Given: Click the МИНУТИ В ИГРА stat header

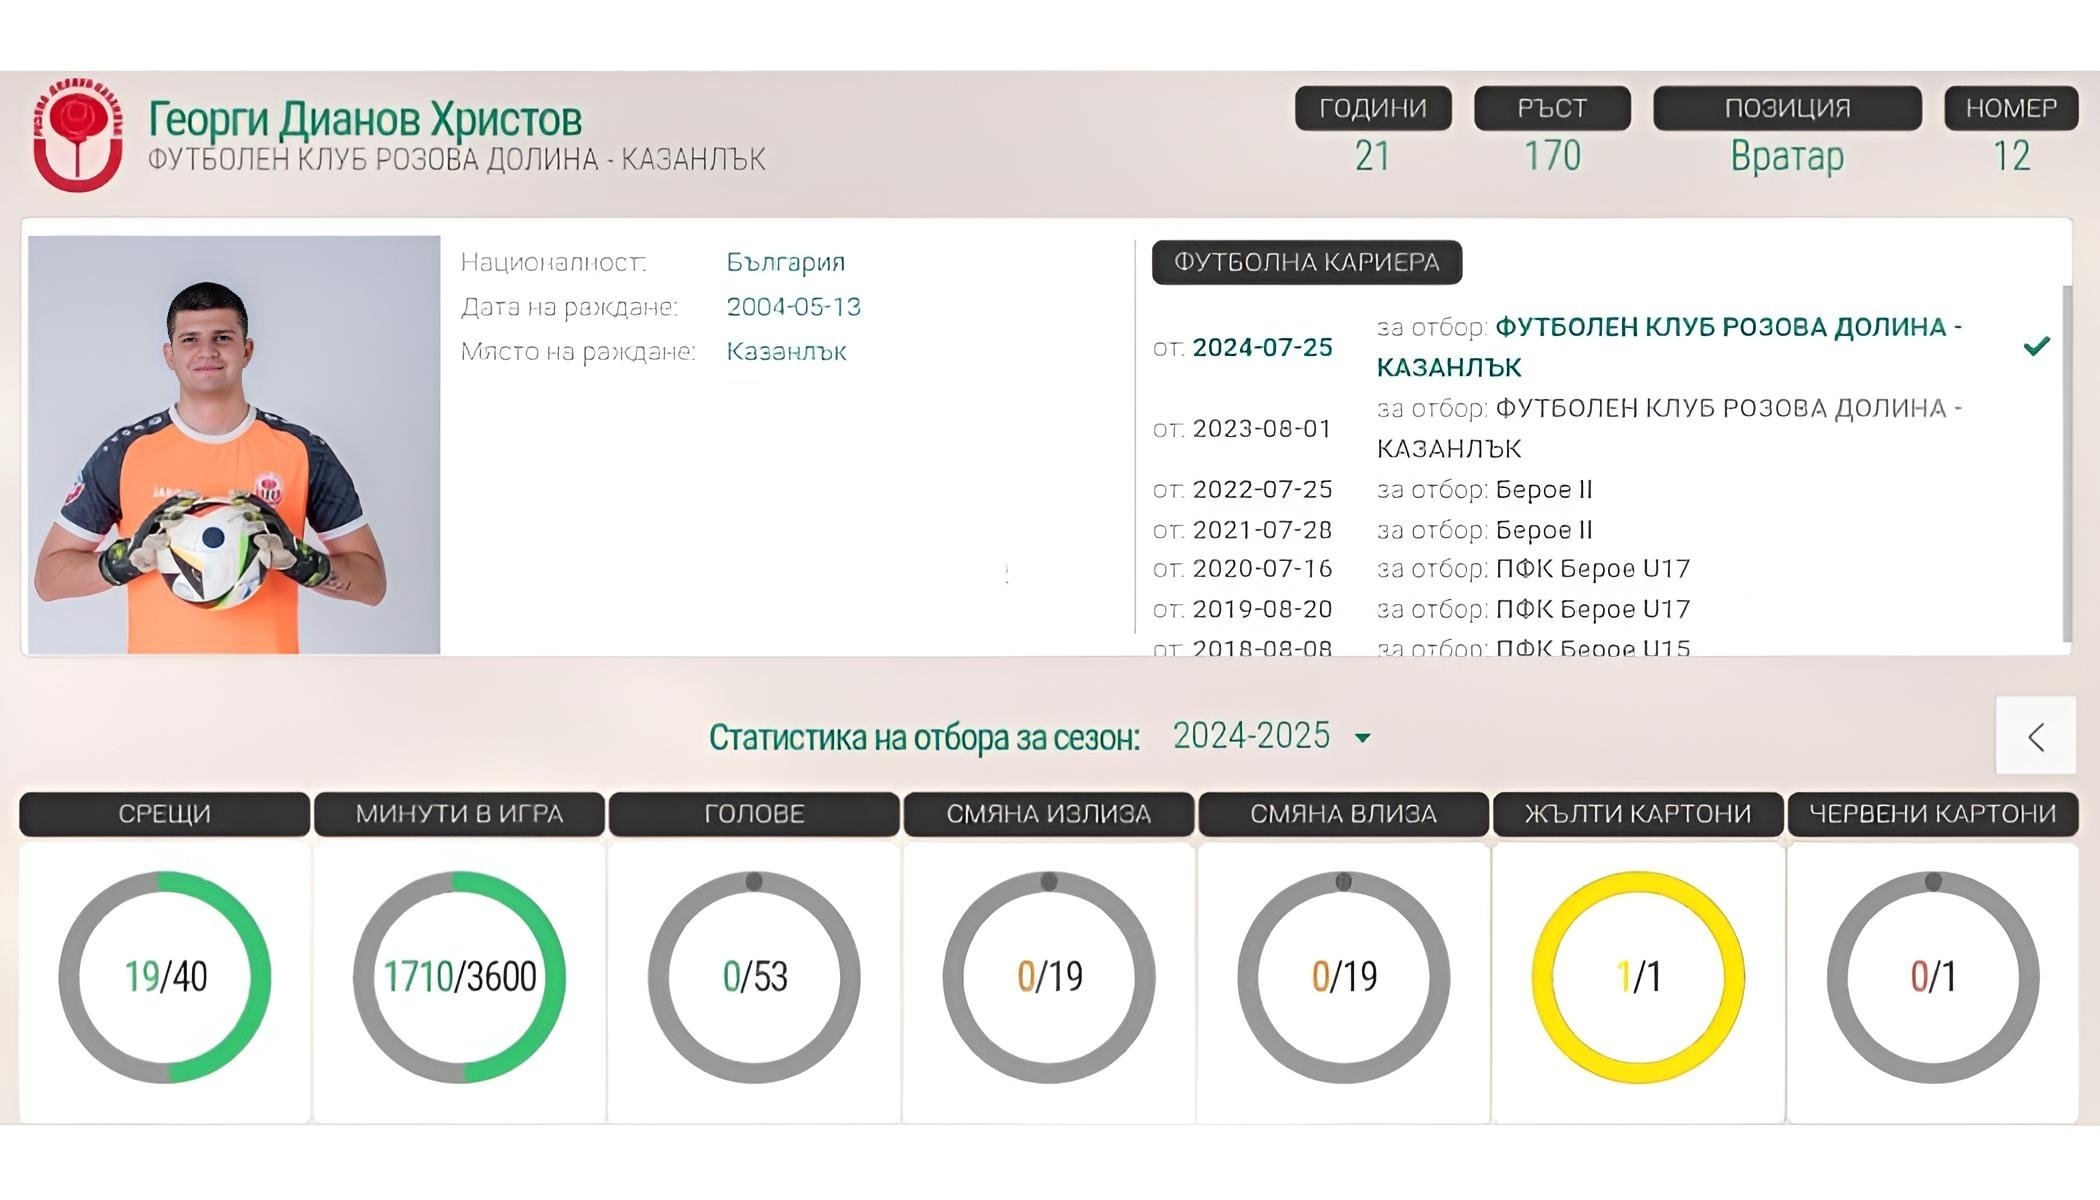Looking at the screenshot, I should (459, 814).
